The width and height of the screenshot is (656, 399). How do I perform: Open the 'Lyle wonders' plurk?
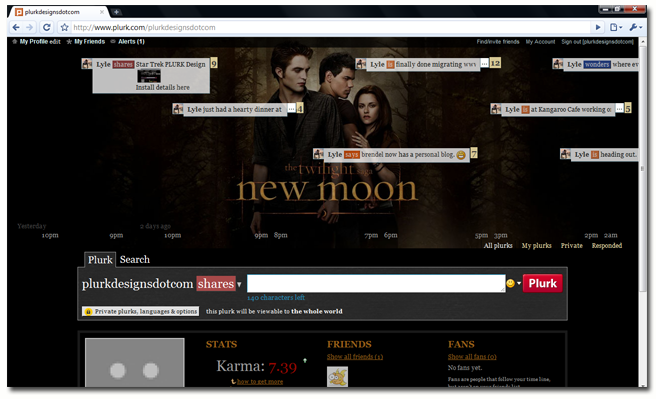pyautogui.click(x=601, y=64)
